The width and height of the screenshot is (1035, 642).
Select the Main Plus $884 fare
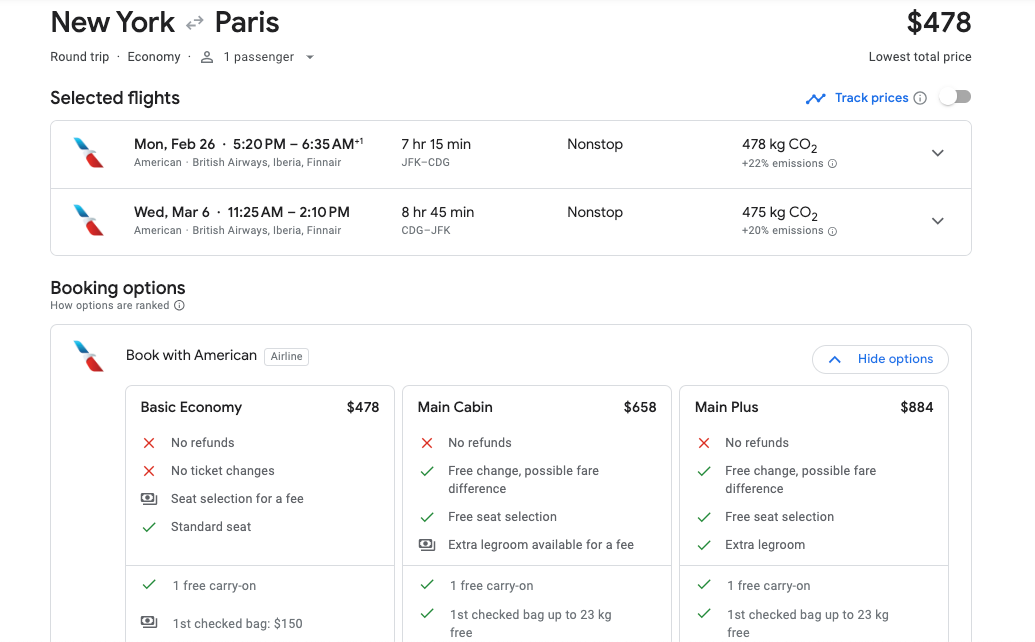click(x=813, y=407)
